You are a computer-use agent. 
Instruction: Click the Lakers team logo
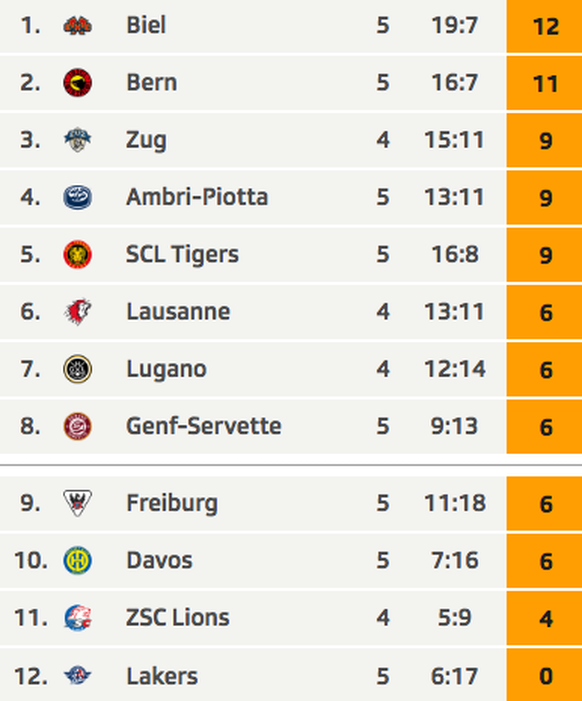click(77, 675)
